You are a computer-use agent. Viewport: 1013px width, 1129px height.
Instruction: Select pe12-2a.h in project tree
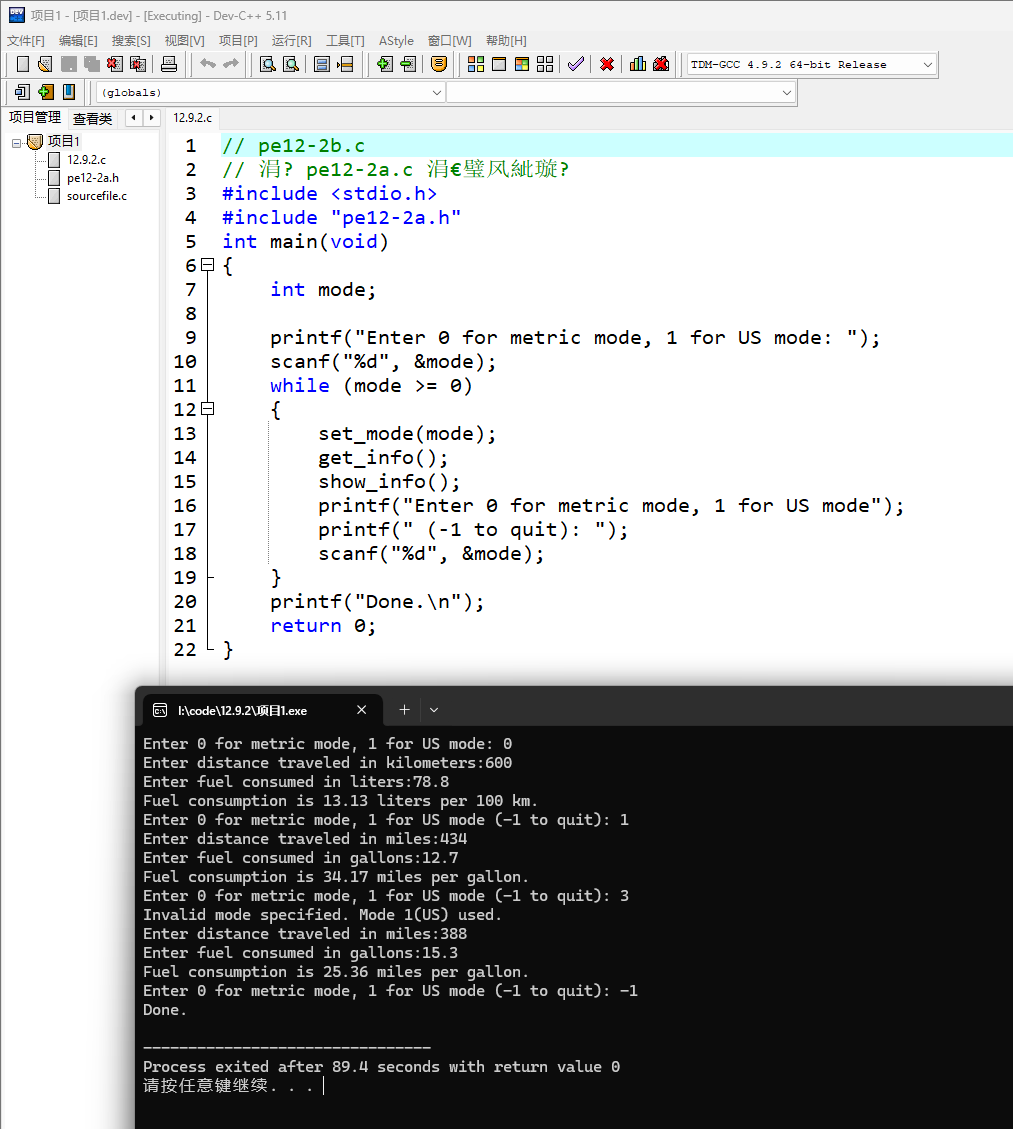[93, 178]
